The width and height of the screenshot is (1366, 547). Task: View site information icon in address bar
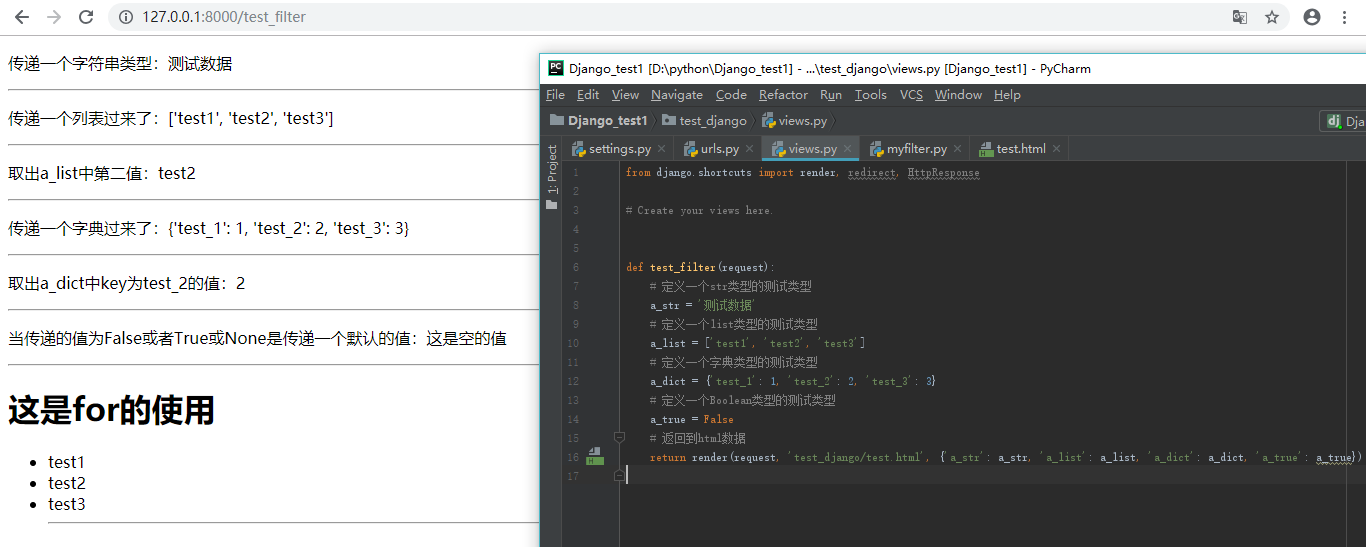tap(126, 17)
